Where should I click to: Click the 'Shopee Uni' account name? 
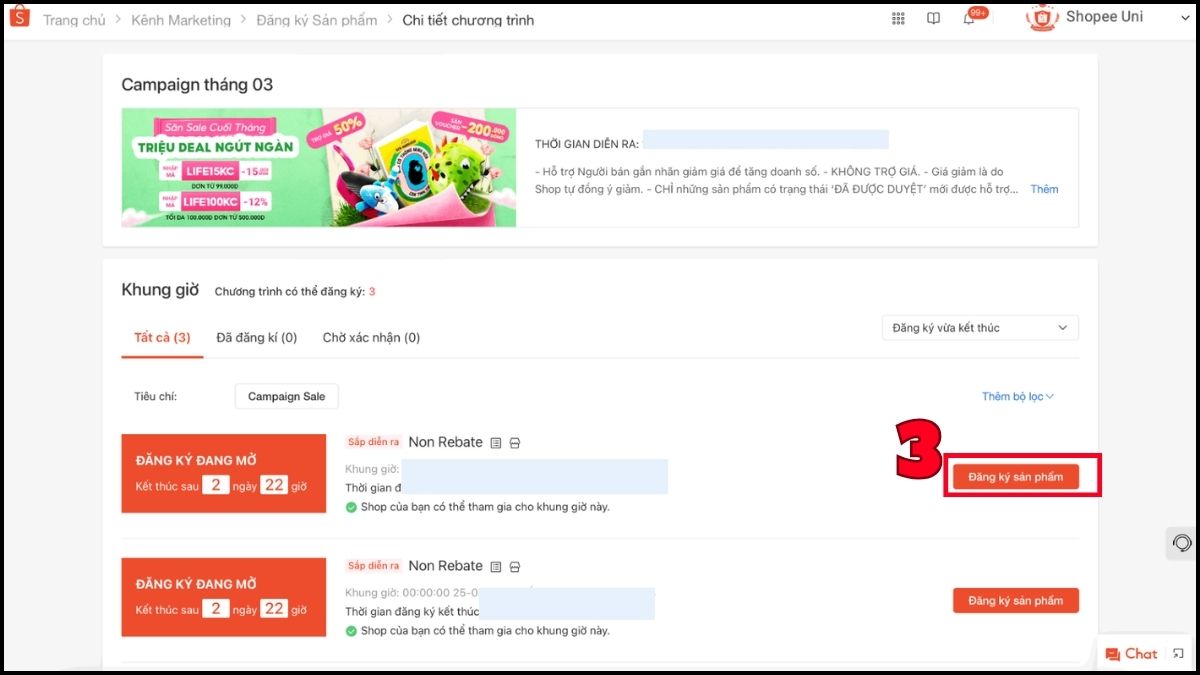(1104, 17)
